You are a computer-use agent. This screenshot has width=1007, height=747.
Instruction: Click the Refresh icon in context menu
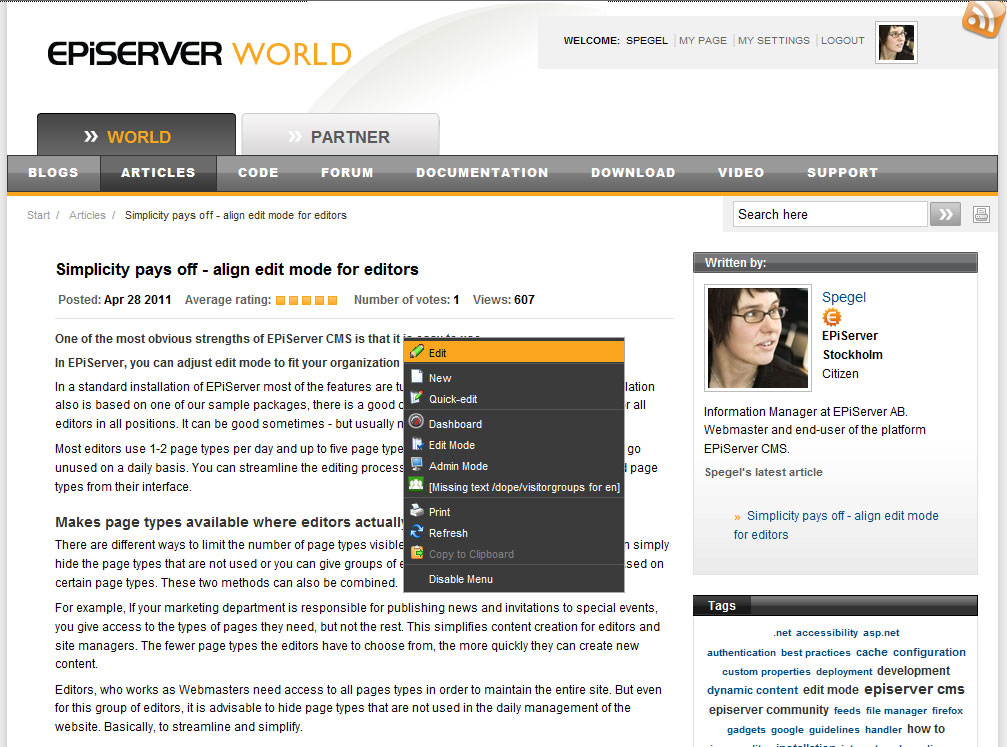(x=417, y=532)
